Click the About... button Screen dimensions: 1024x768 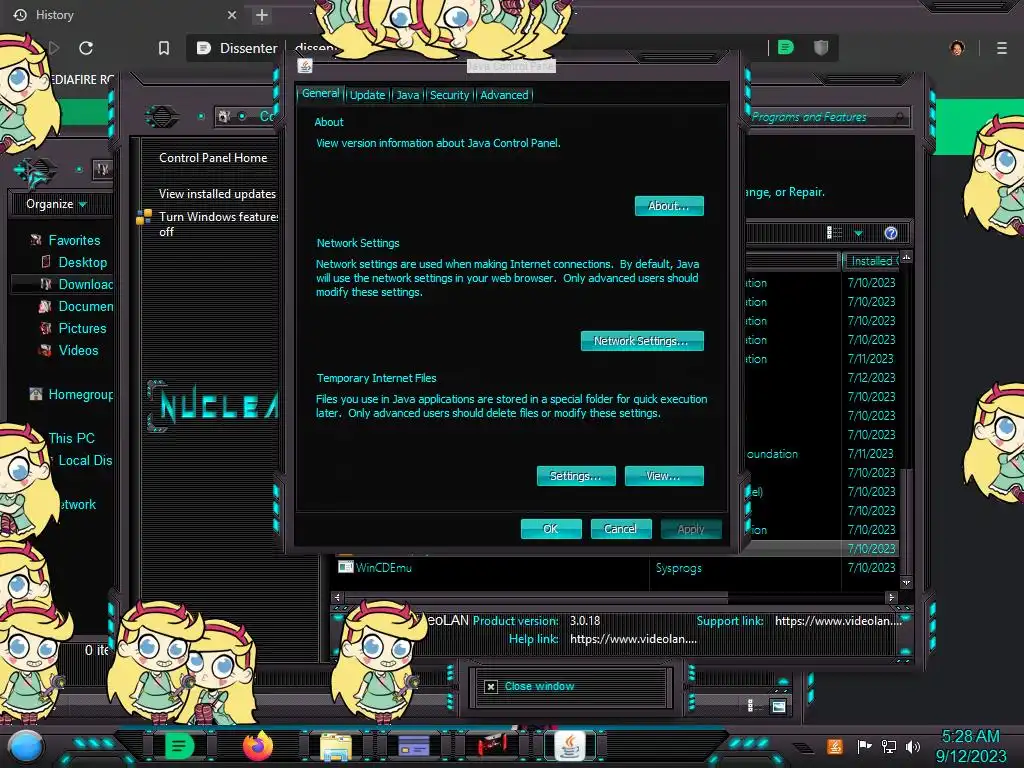pyautogui.click(x=669, y=206)
